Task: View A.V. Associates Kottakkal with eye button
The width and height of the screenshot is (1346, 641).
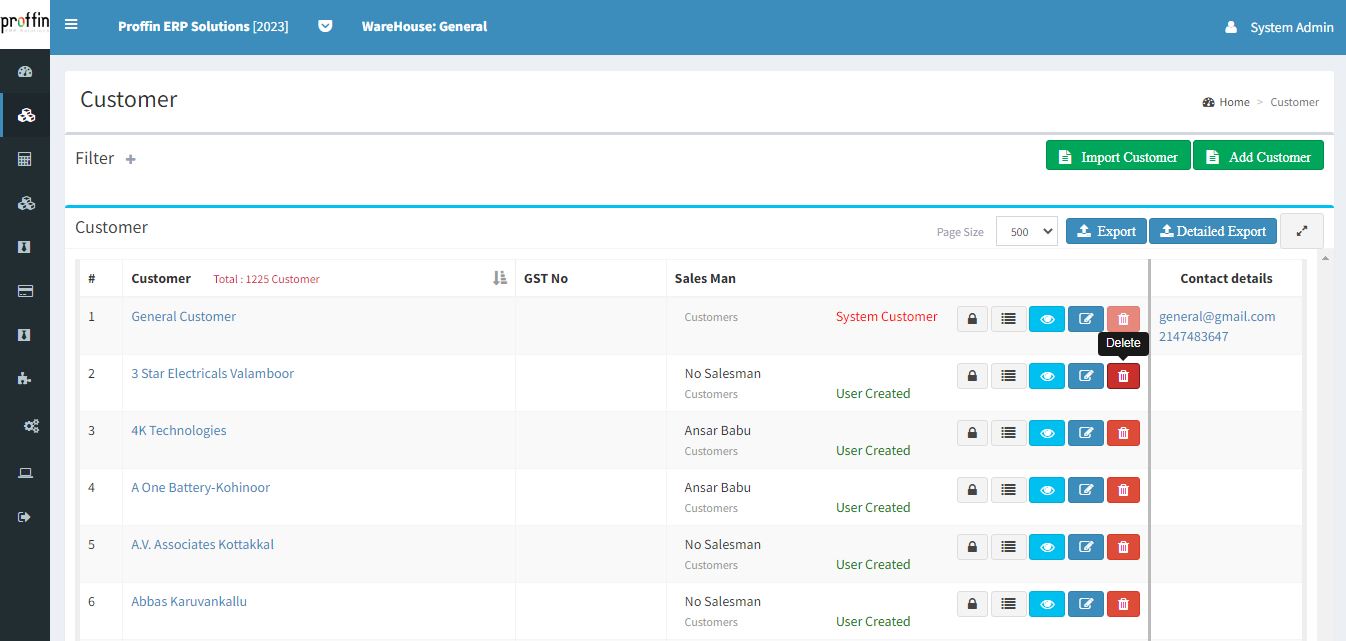Action: (1047, 547)
